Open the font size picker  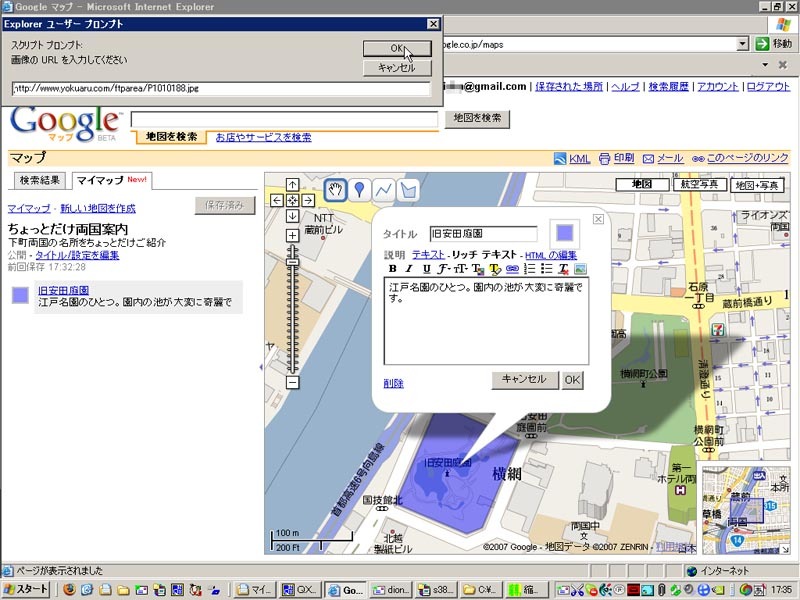[x=461, y=268]
